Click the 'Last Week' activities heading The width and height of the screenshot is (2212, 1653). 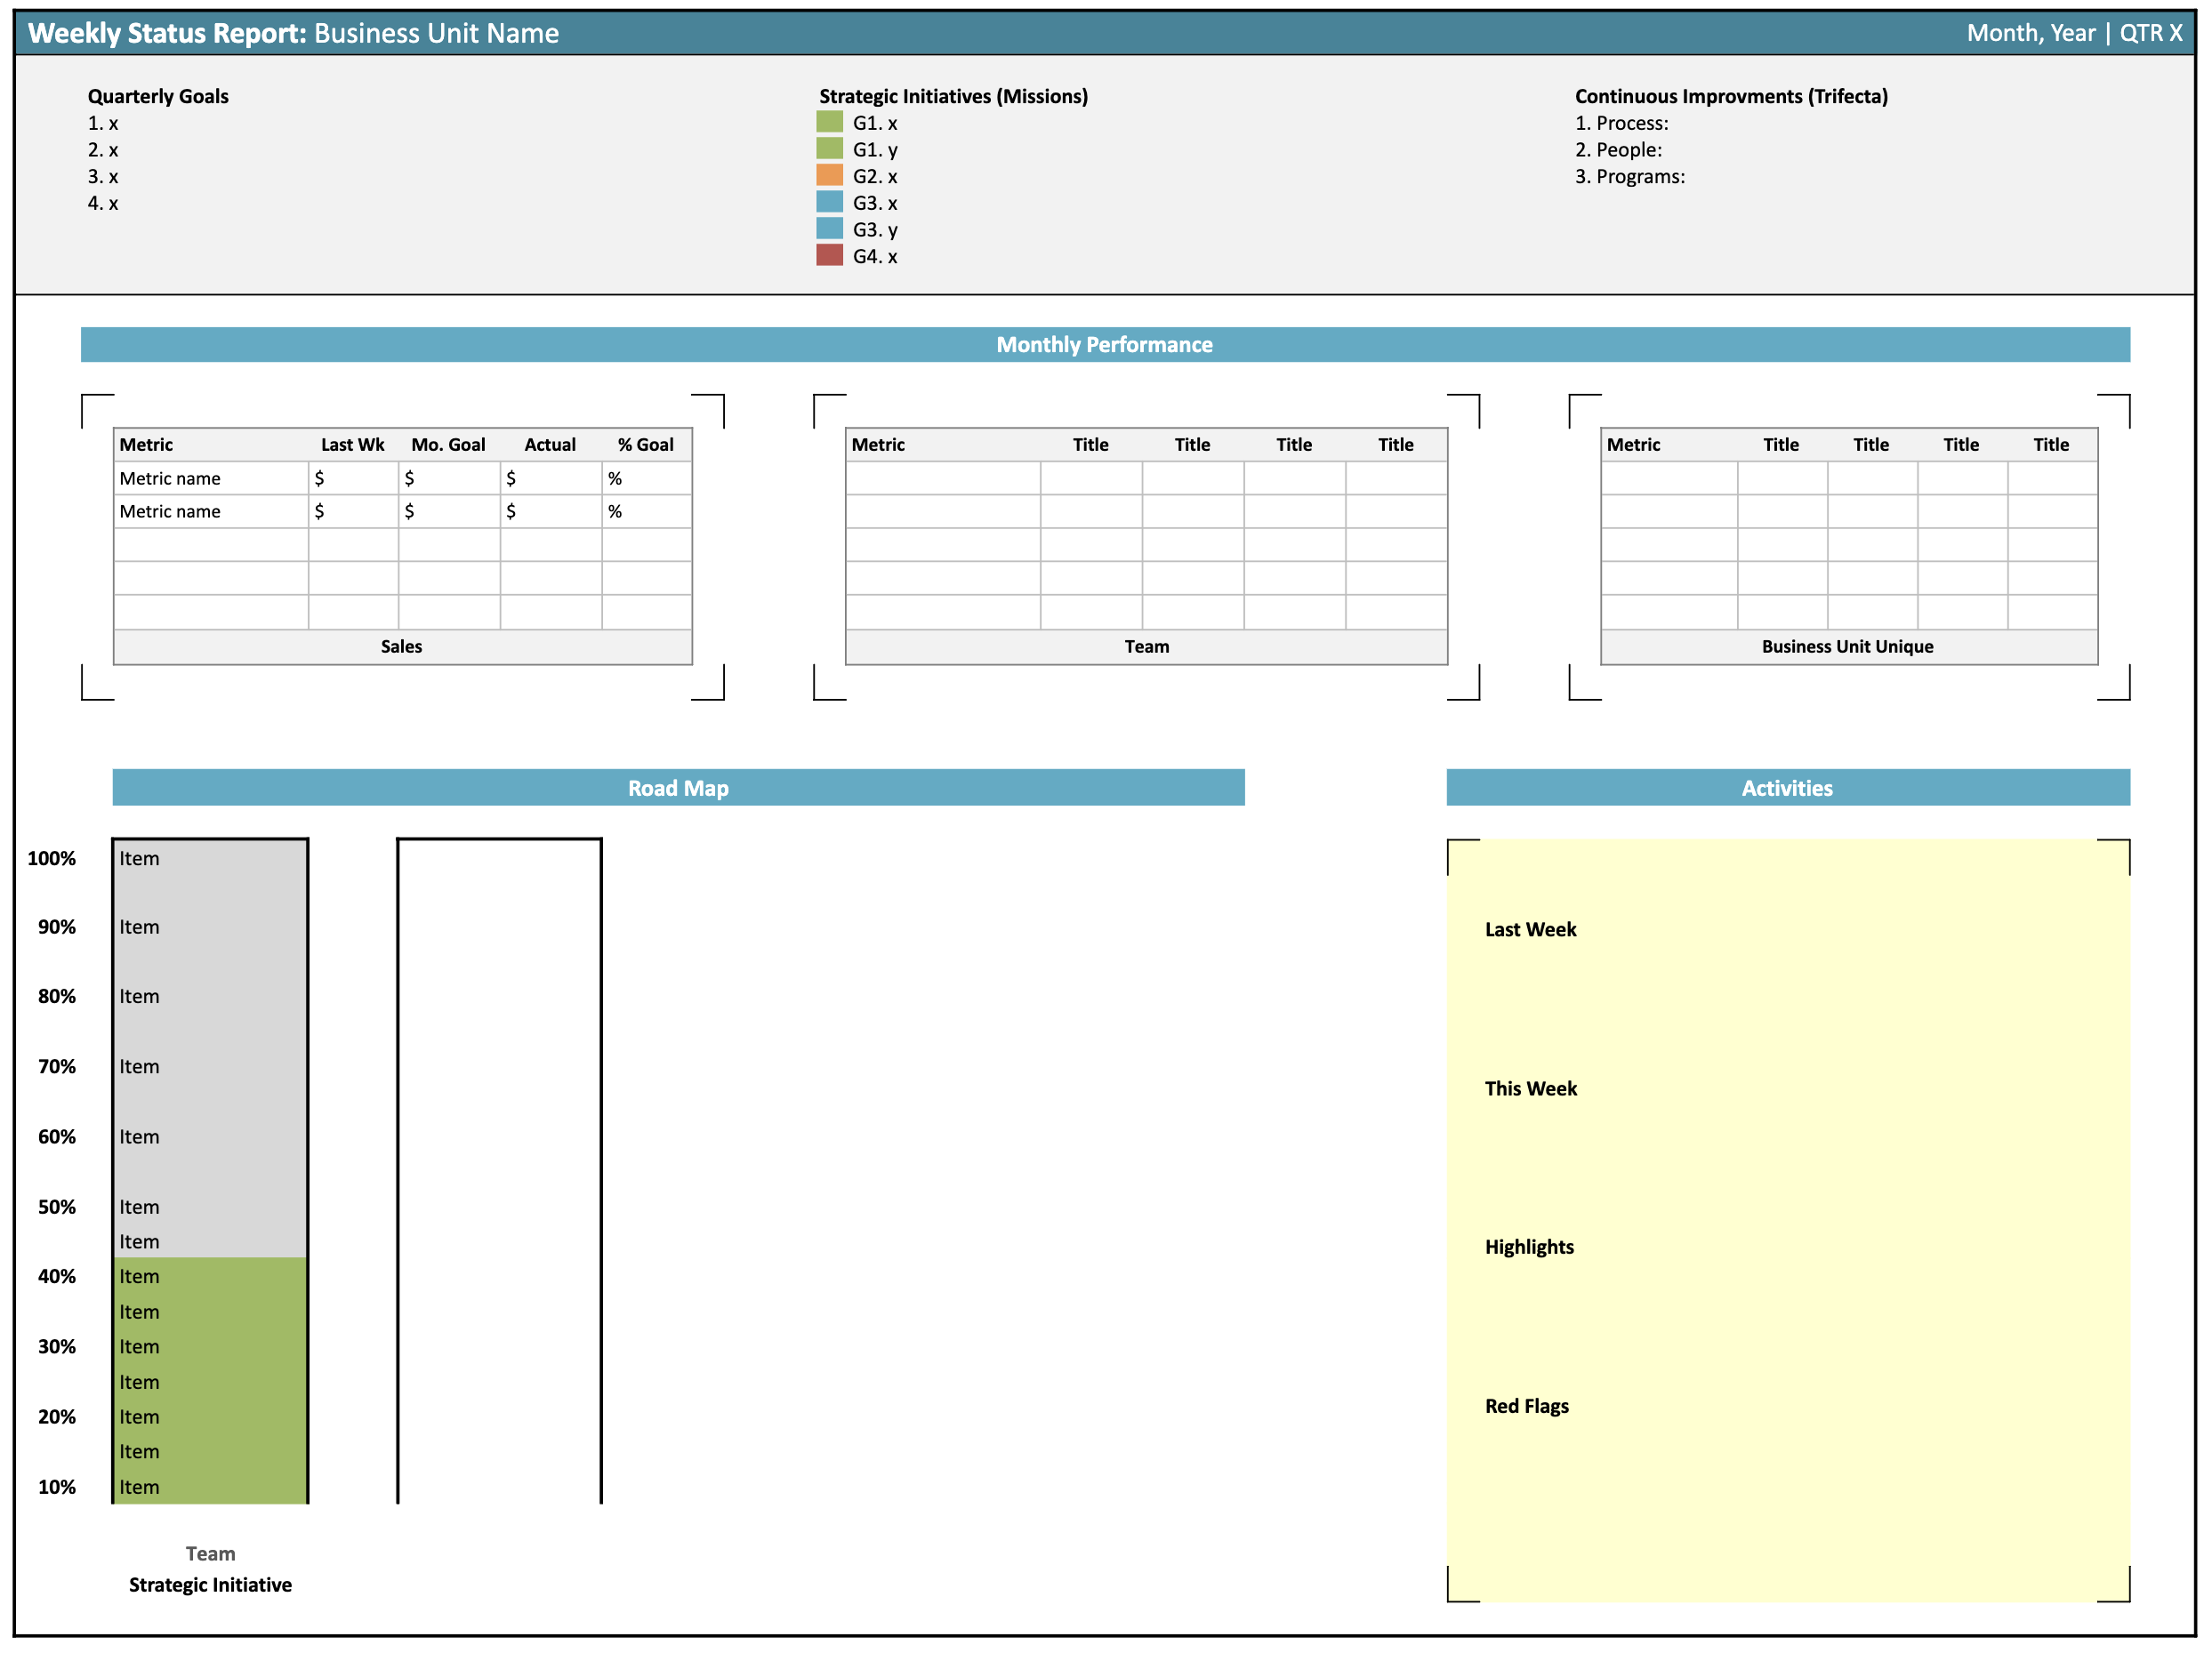click(x=1530, y=929)
